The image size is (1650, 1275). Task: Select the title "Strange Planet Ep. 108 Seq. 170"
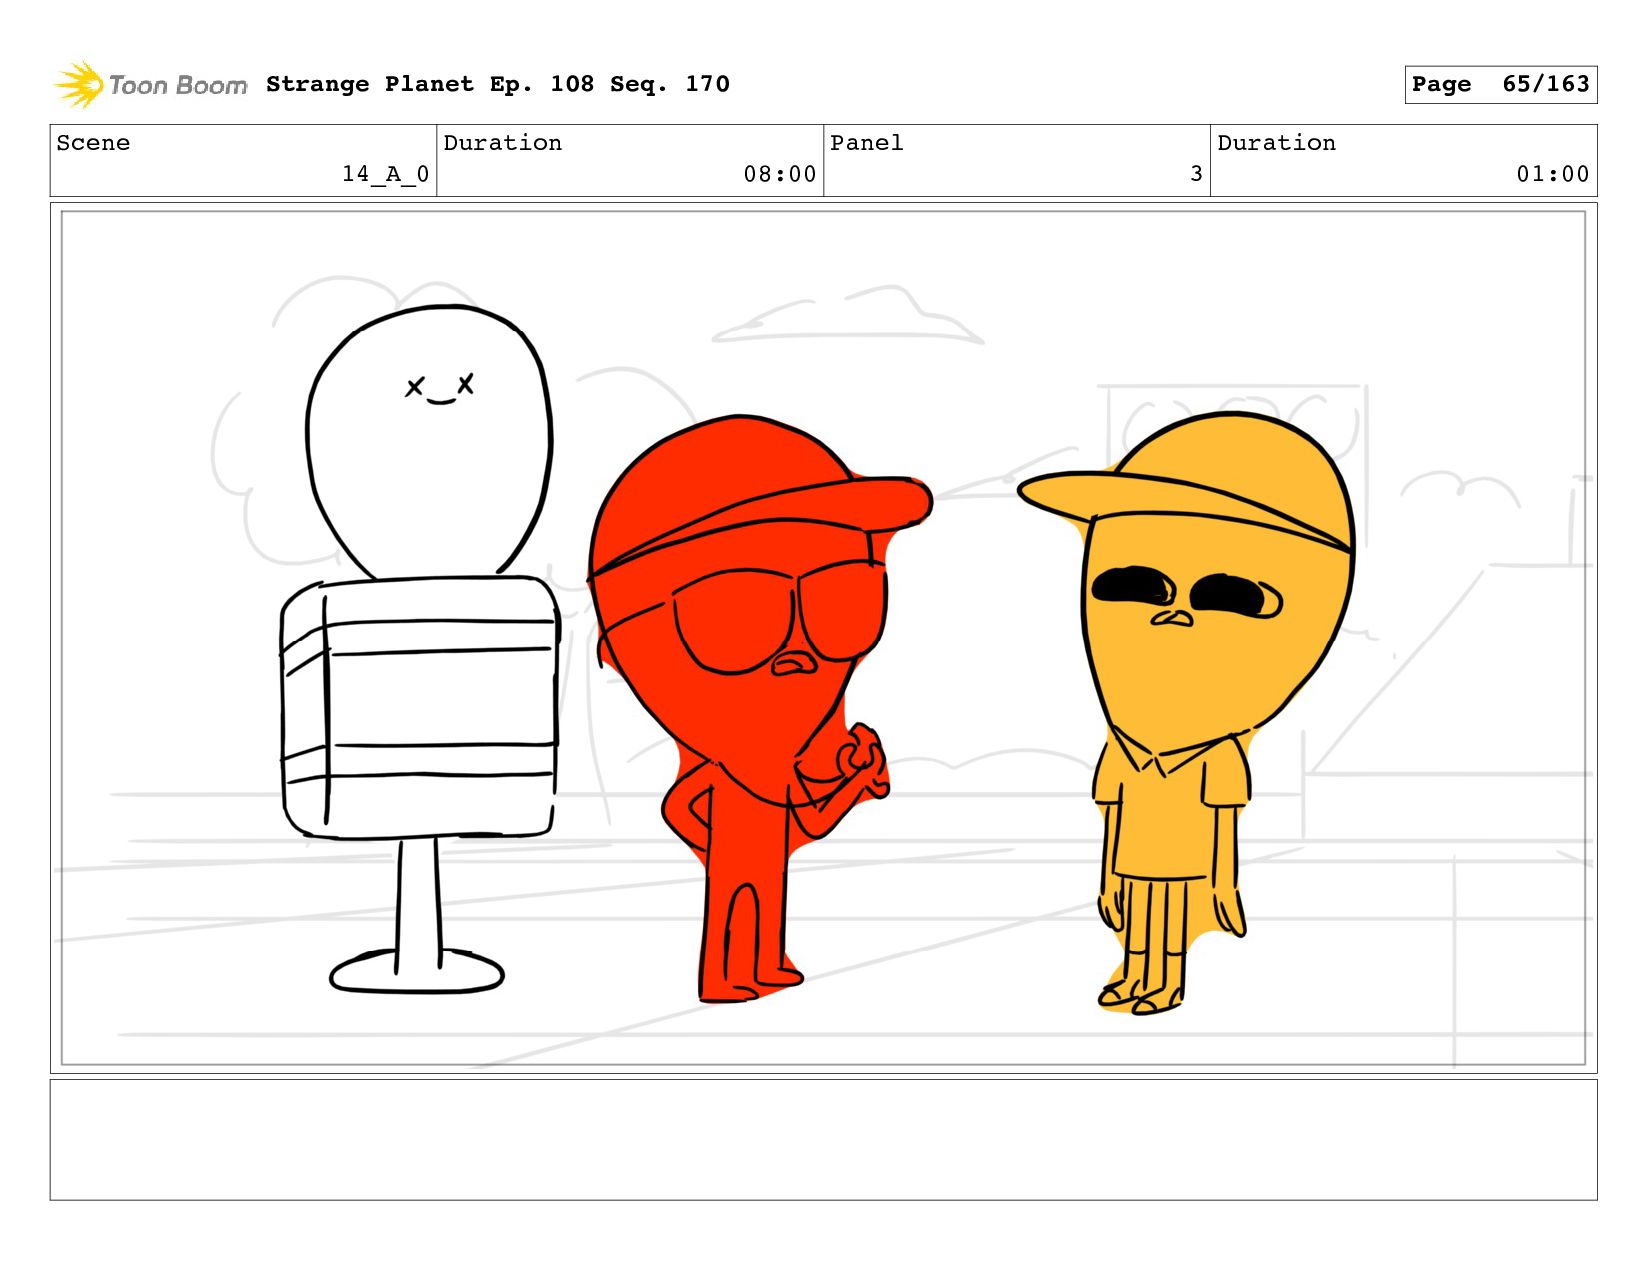pos(498,84)
